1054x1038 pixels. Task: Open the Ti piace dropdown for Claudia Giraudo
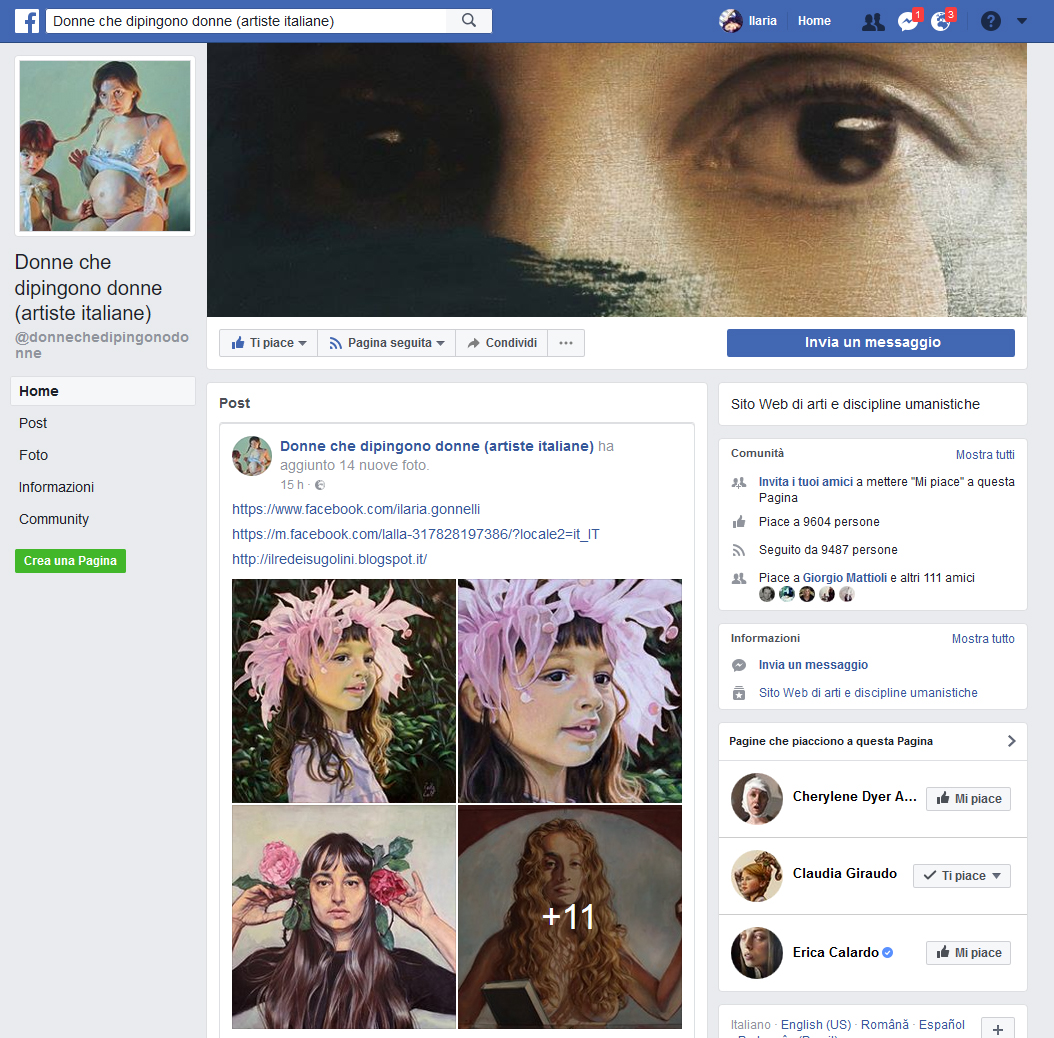pyautogui.click(x=962, y=876)
